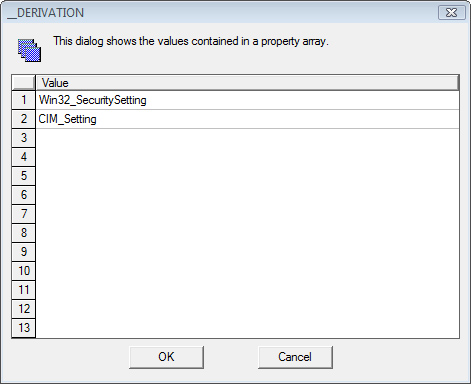
Task: Click the OK button
Action: [166, 357]
